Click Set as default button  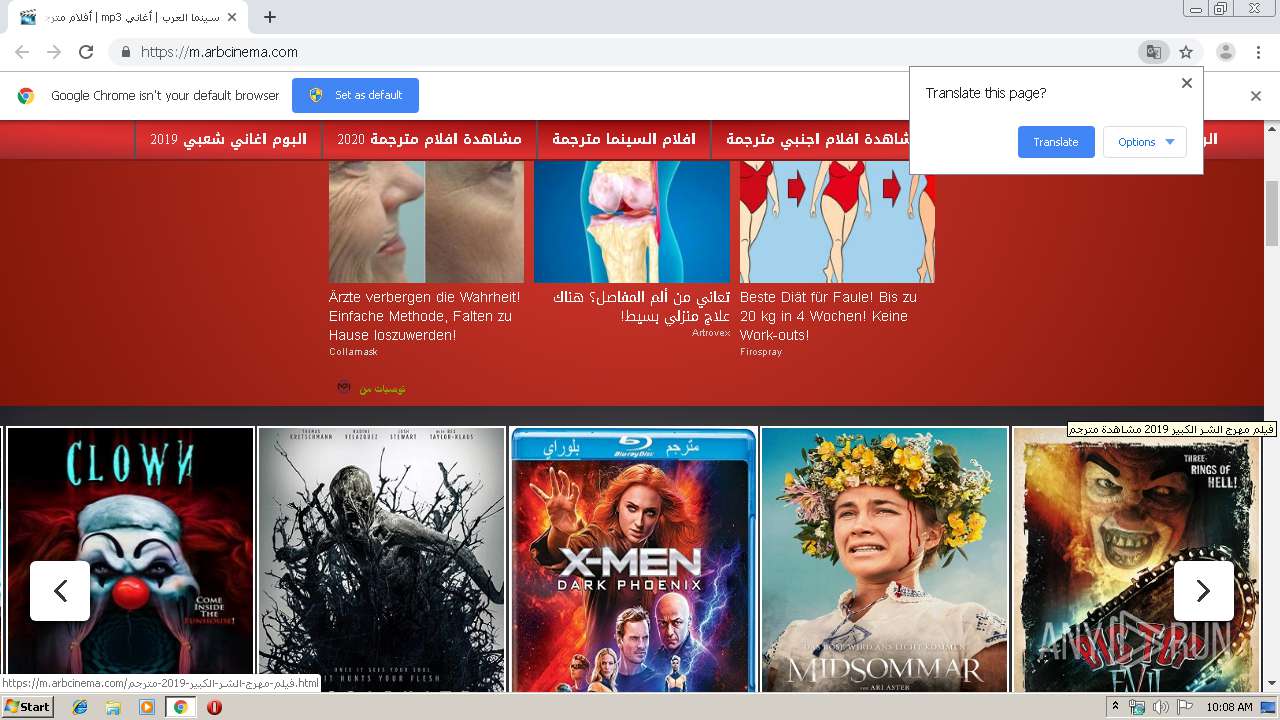pyautogui.click(x=355, y=95)
